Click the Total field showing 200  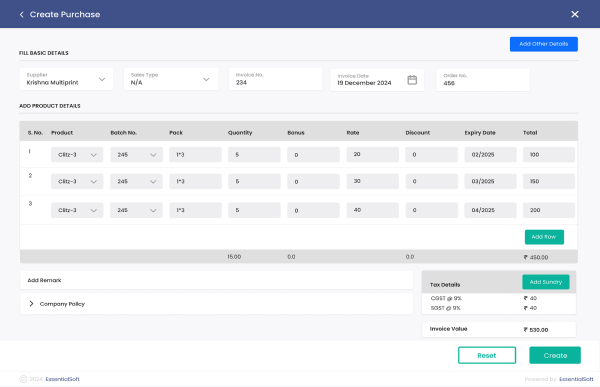[549, 210]
